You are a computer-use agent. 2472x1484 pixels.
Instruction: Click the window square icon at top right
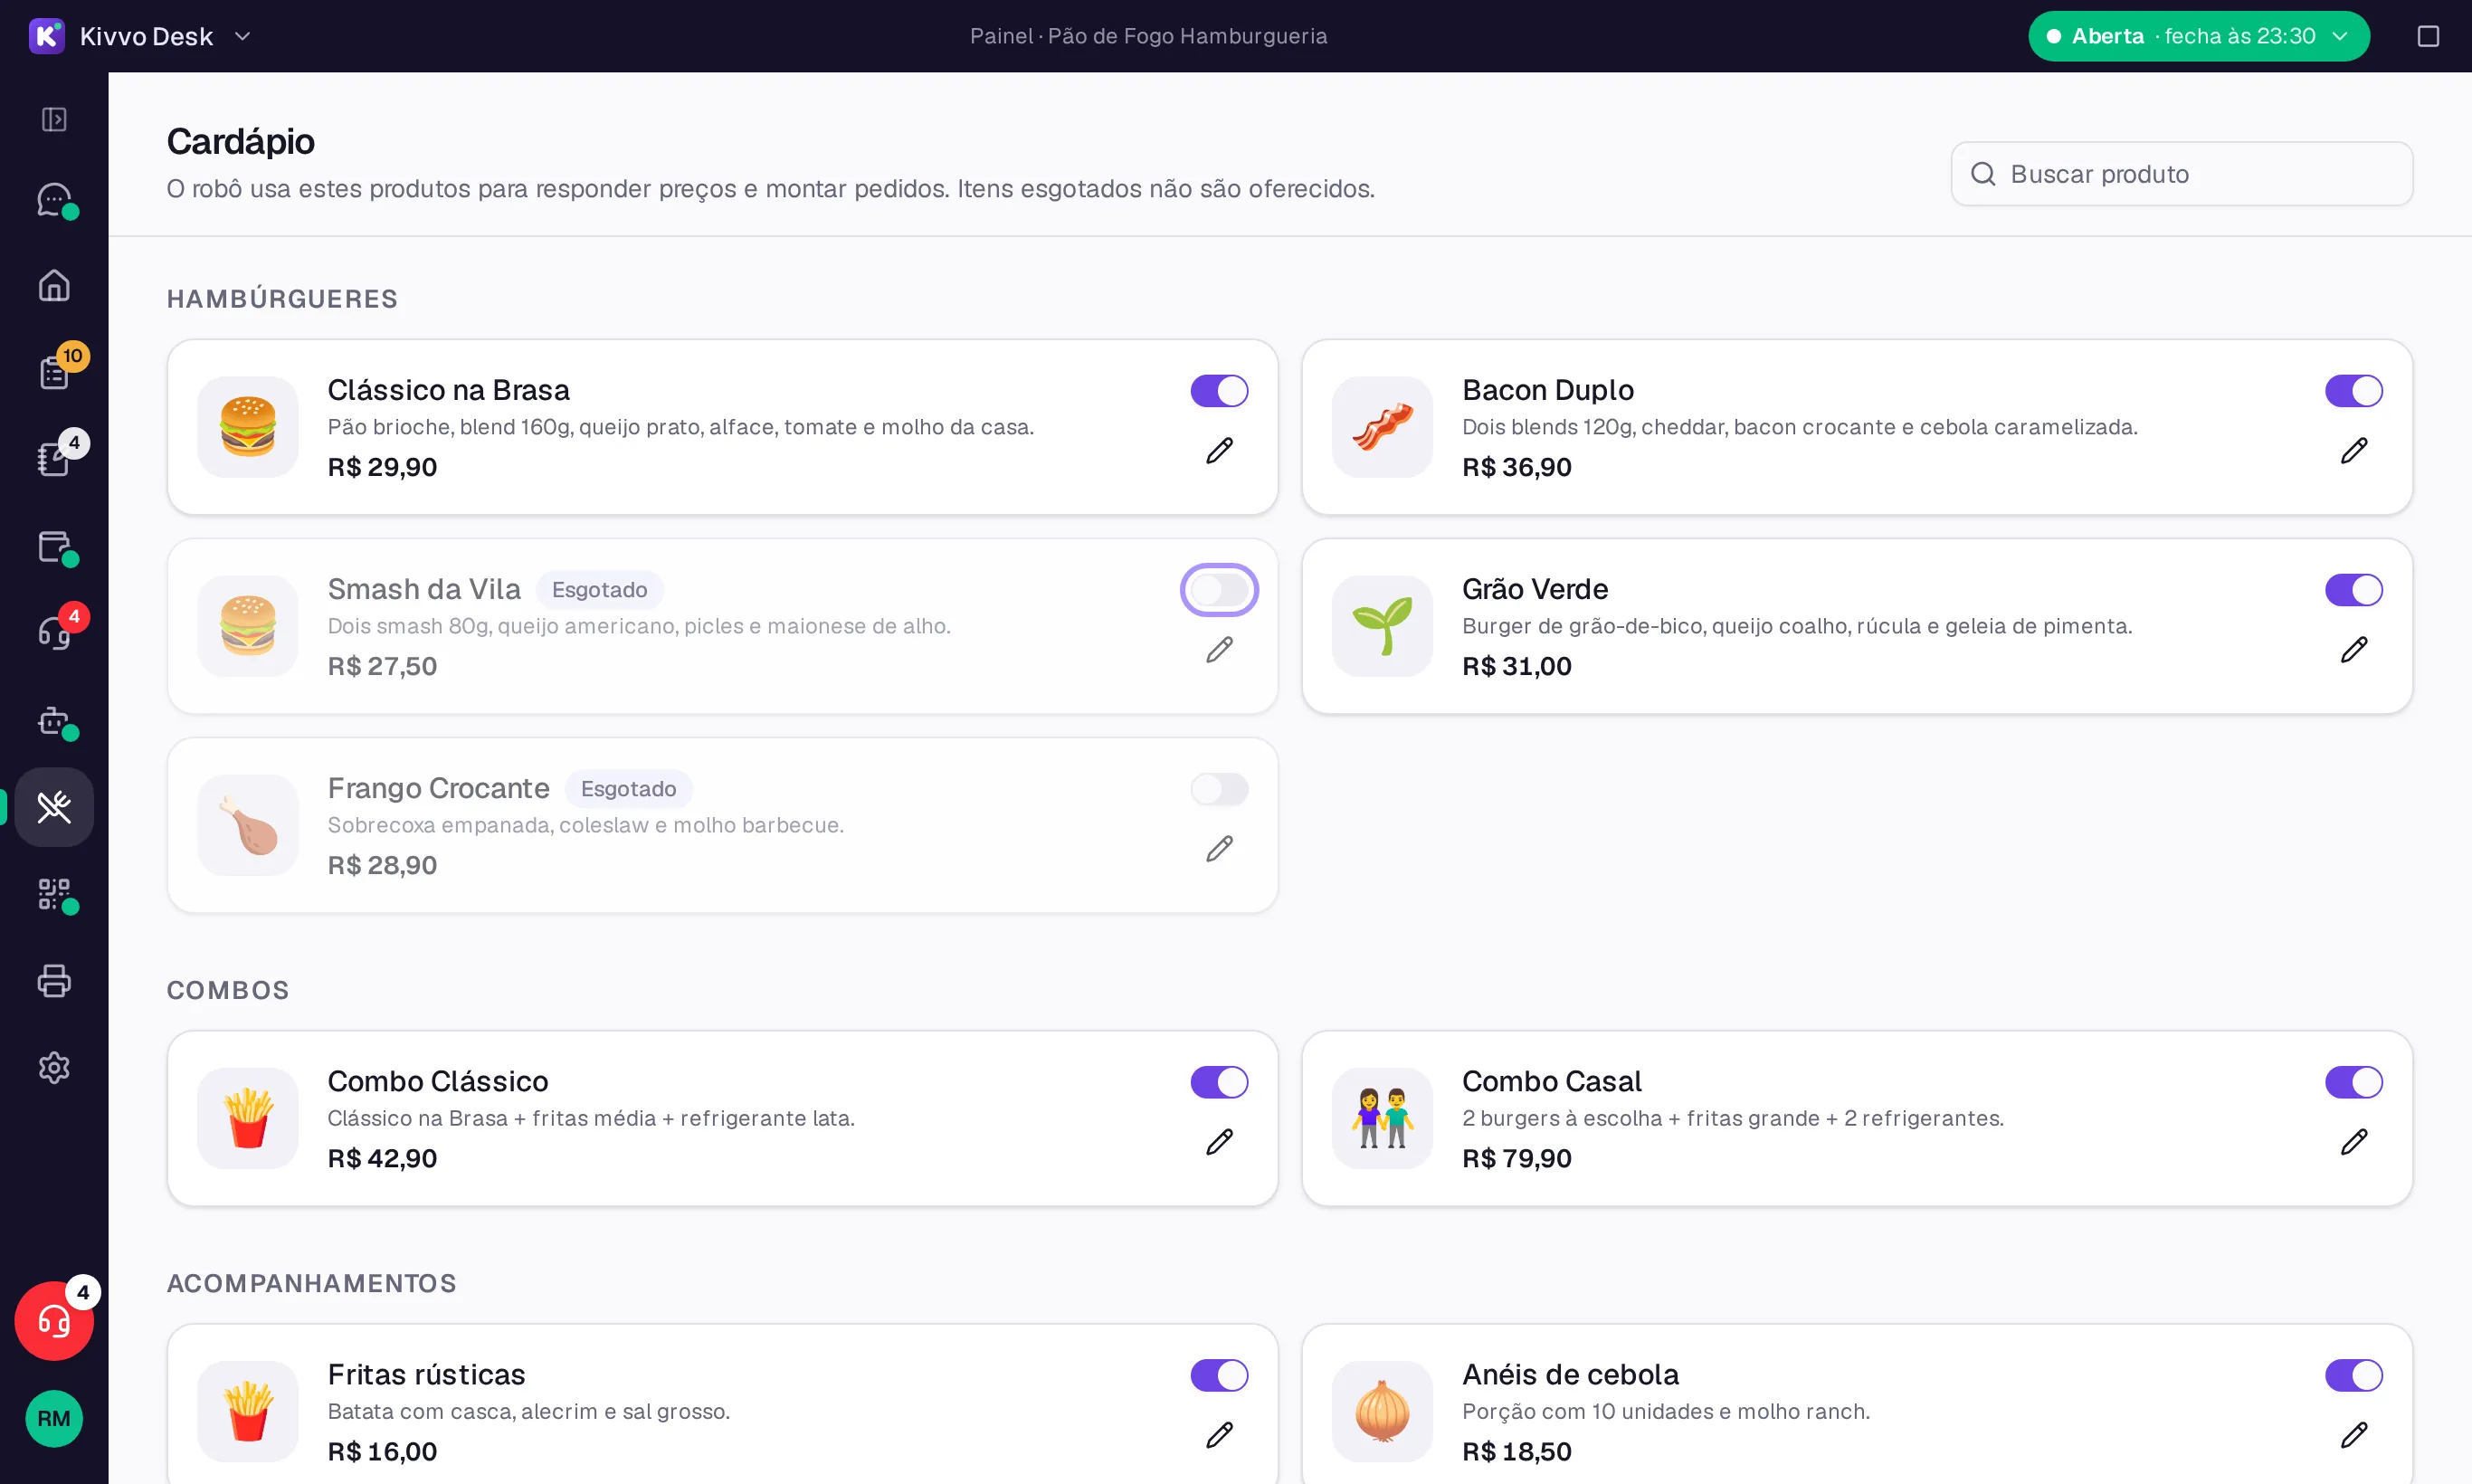pos(2428,36)
